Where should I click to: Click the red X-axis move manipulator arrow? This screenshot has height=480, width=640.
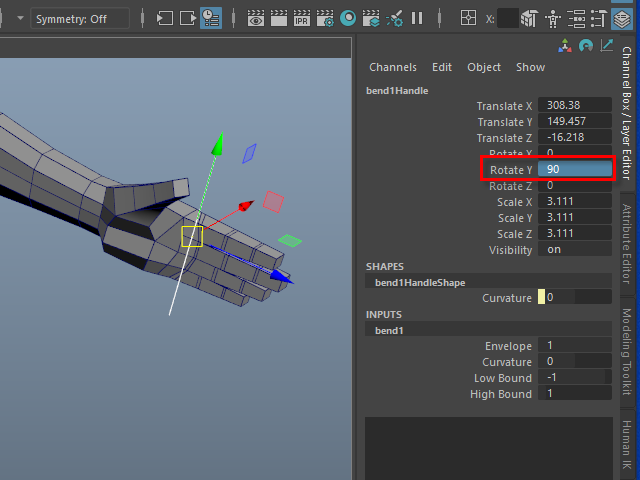pyautogui.click(x=245, y=206)
